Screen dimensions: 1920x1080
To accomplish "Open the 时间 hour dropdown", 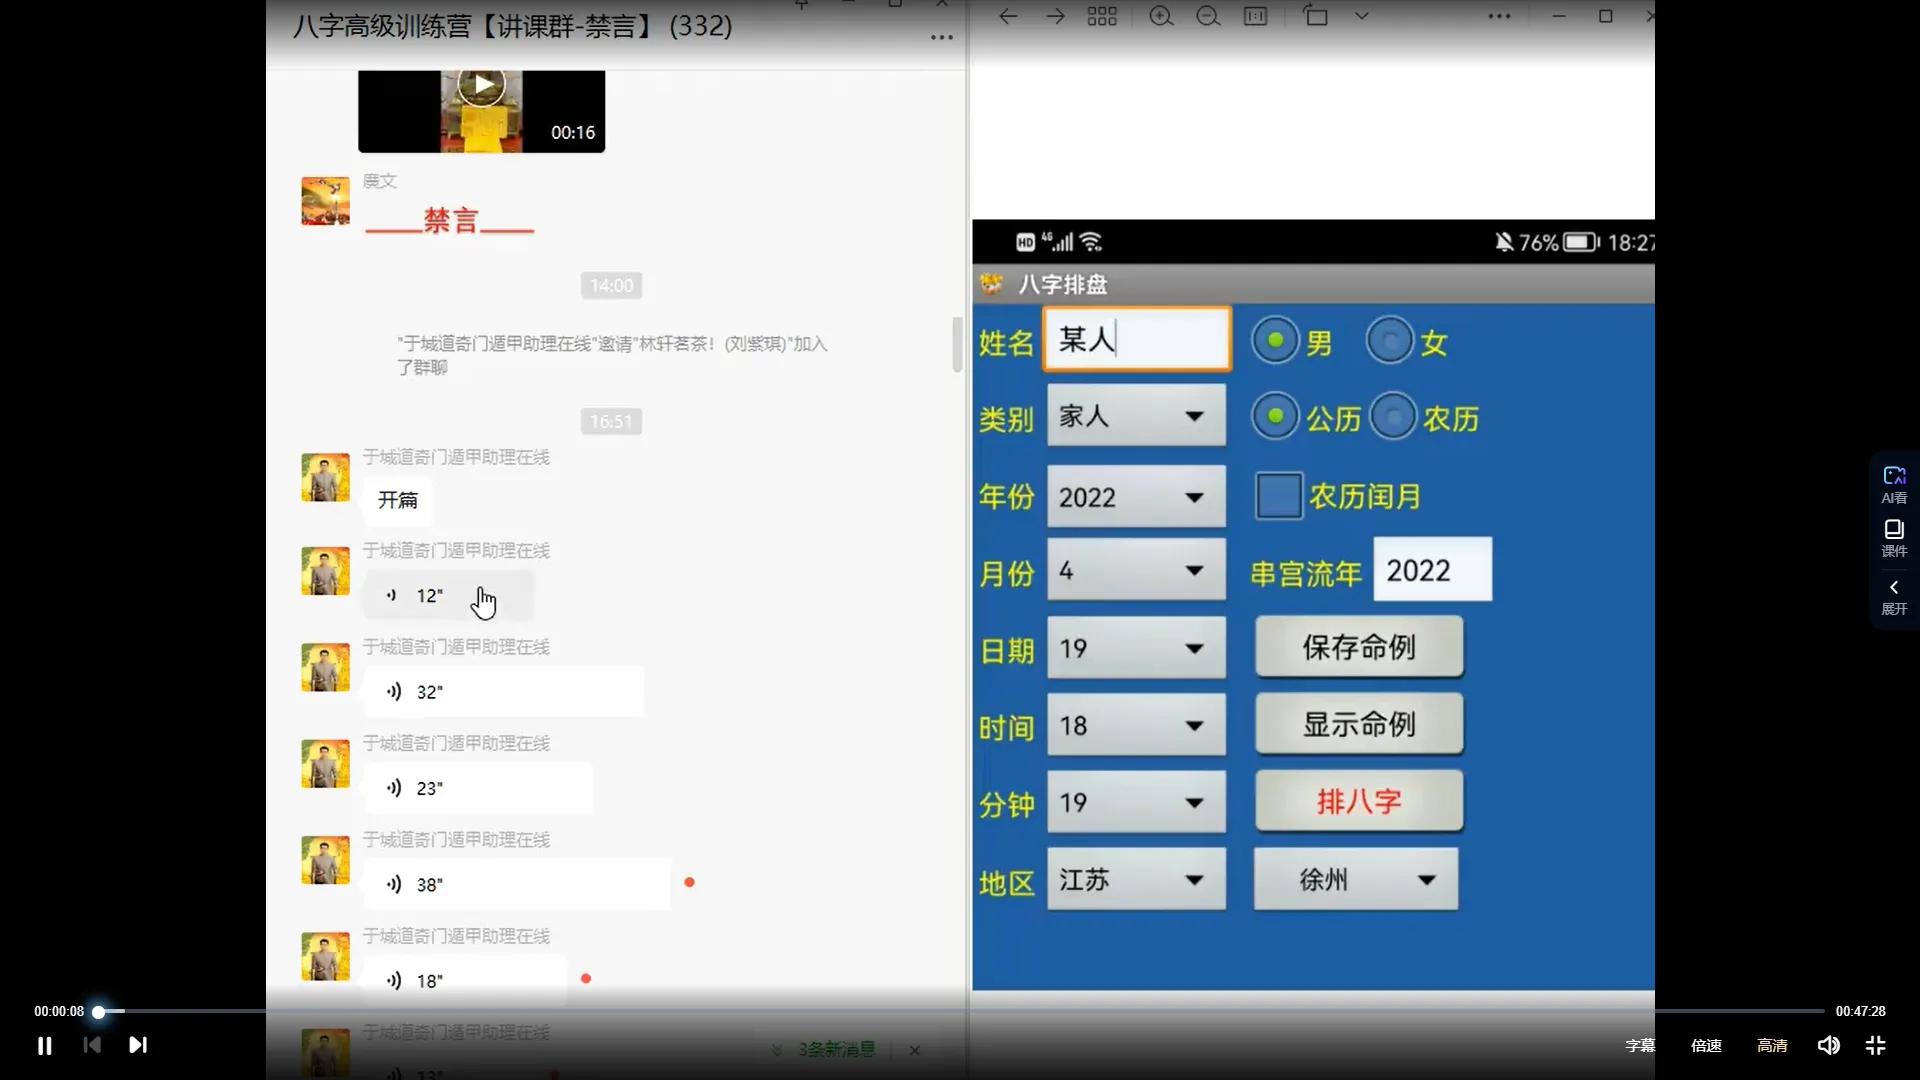I will point(1136,725).
